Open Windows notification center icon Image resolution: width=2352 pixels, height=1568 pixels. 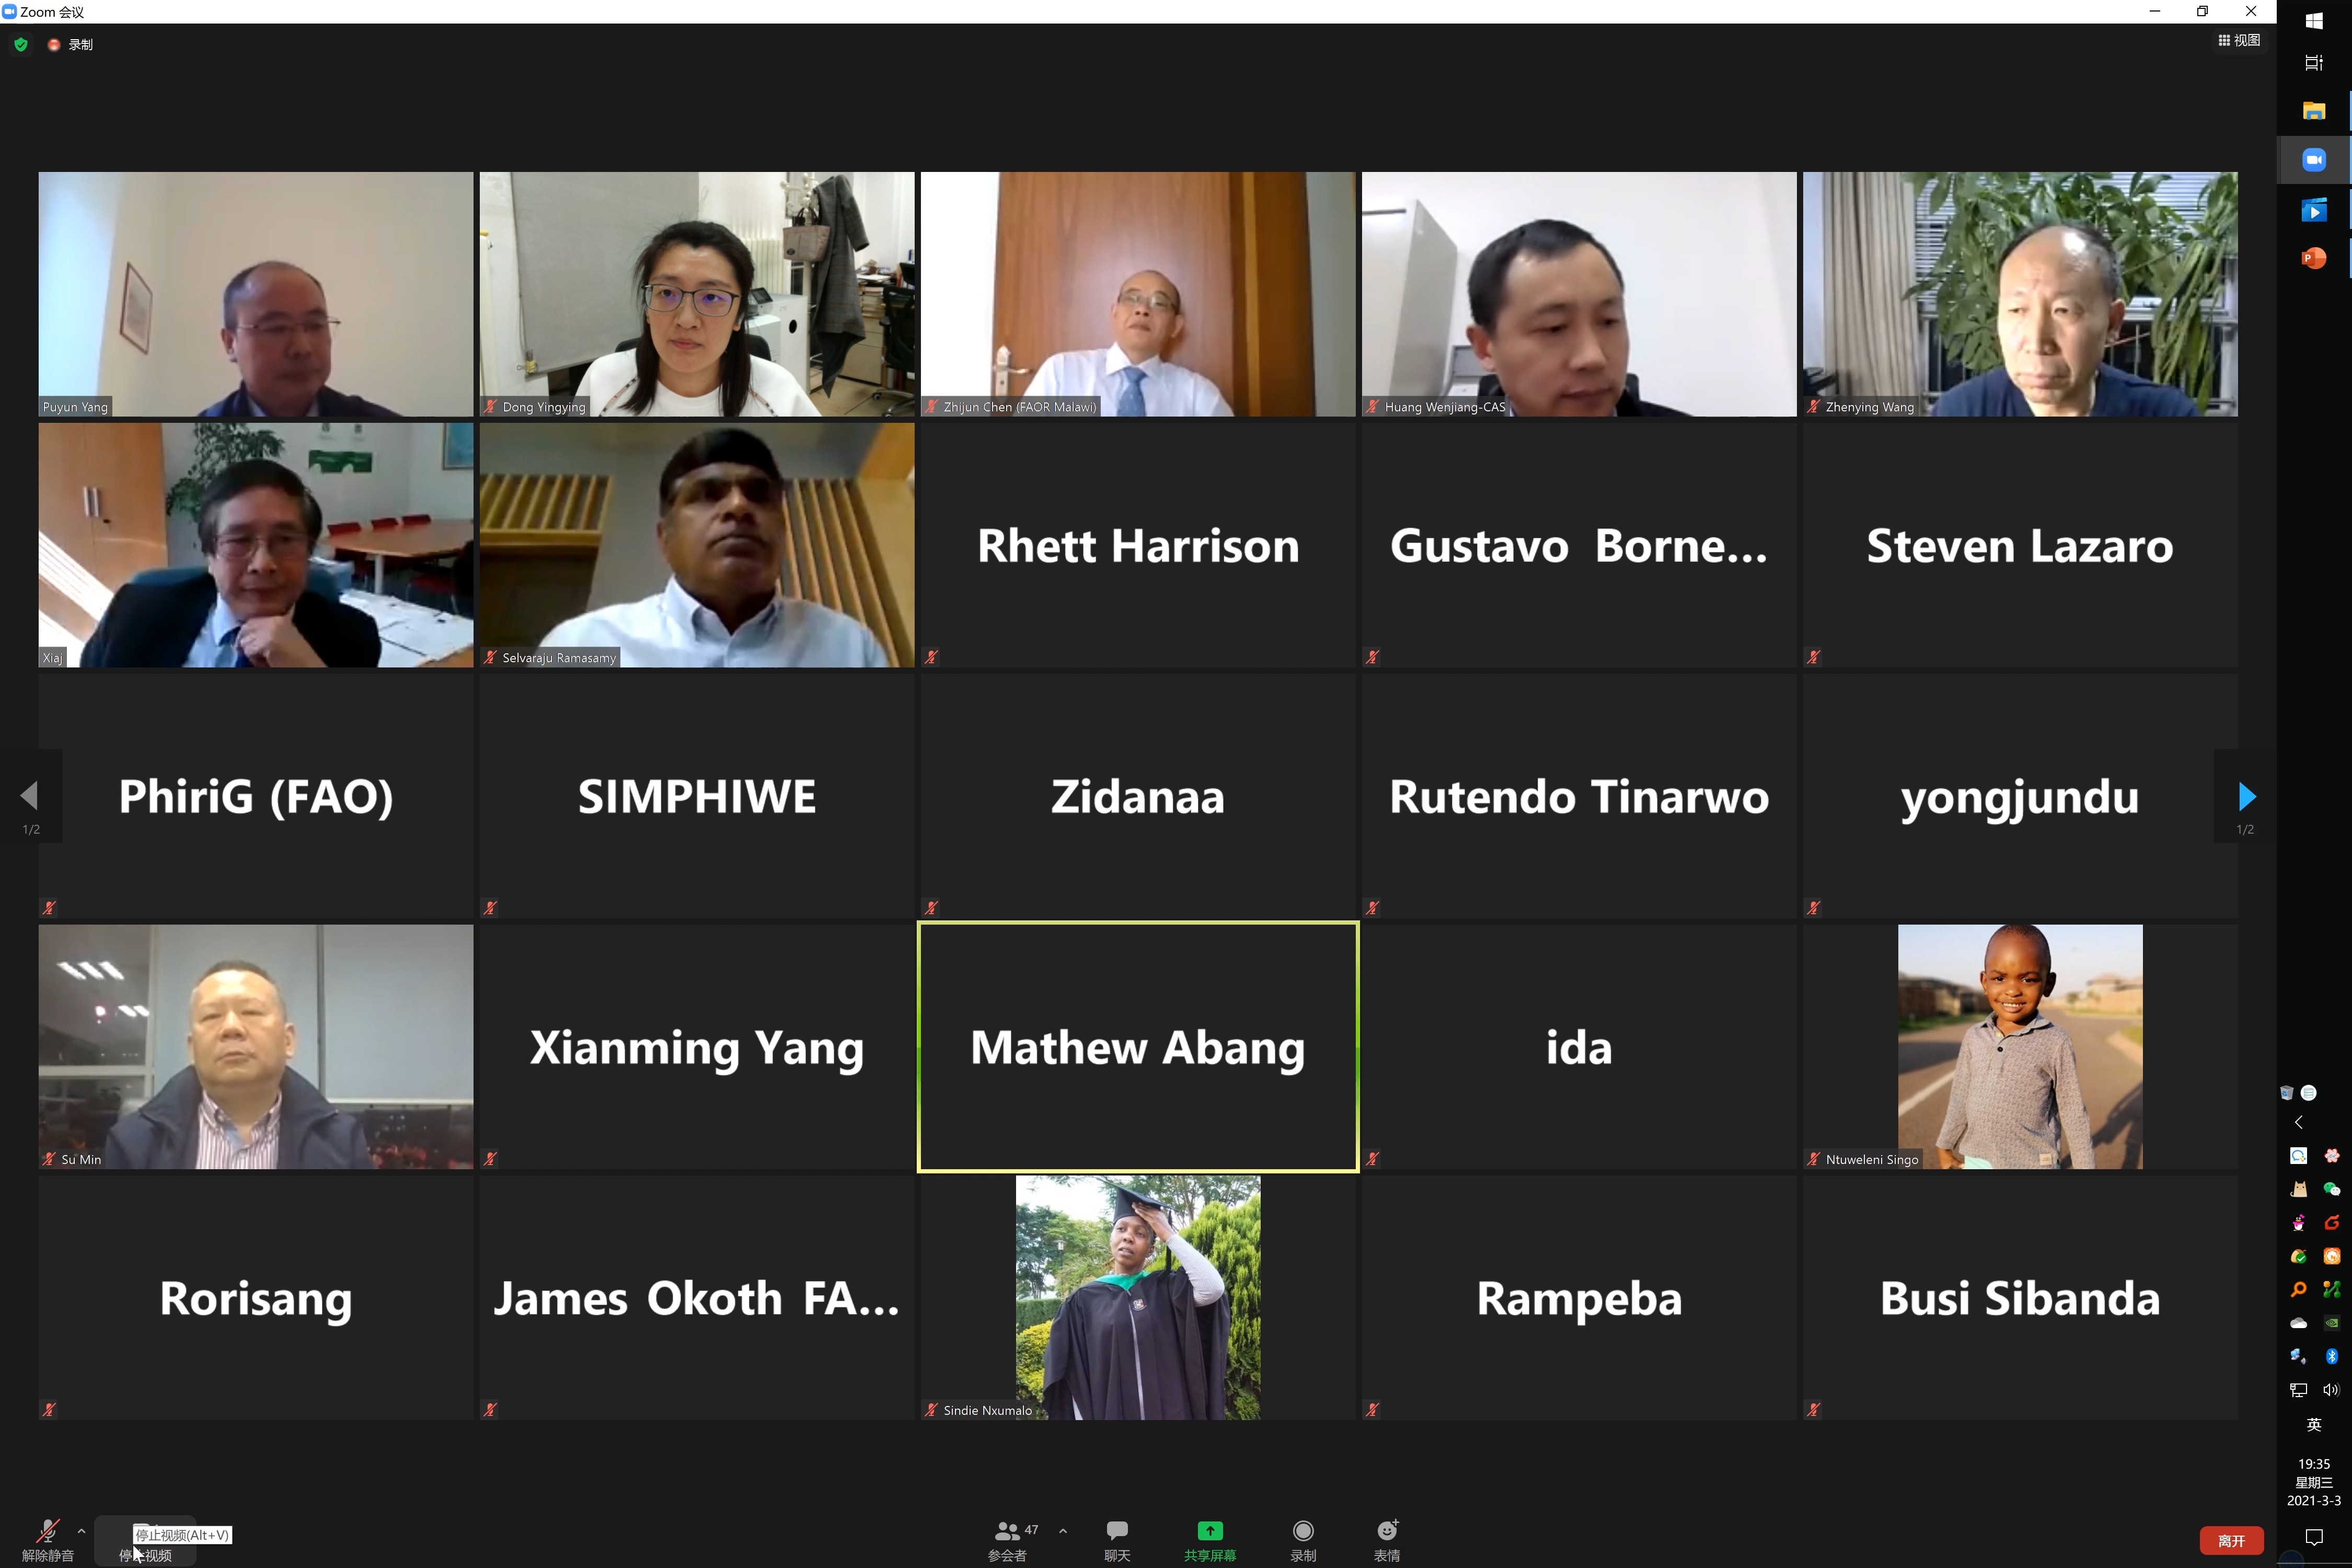coord(2314,1537)
